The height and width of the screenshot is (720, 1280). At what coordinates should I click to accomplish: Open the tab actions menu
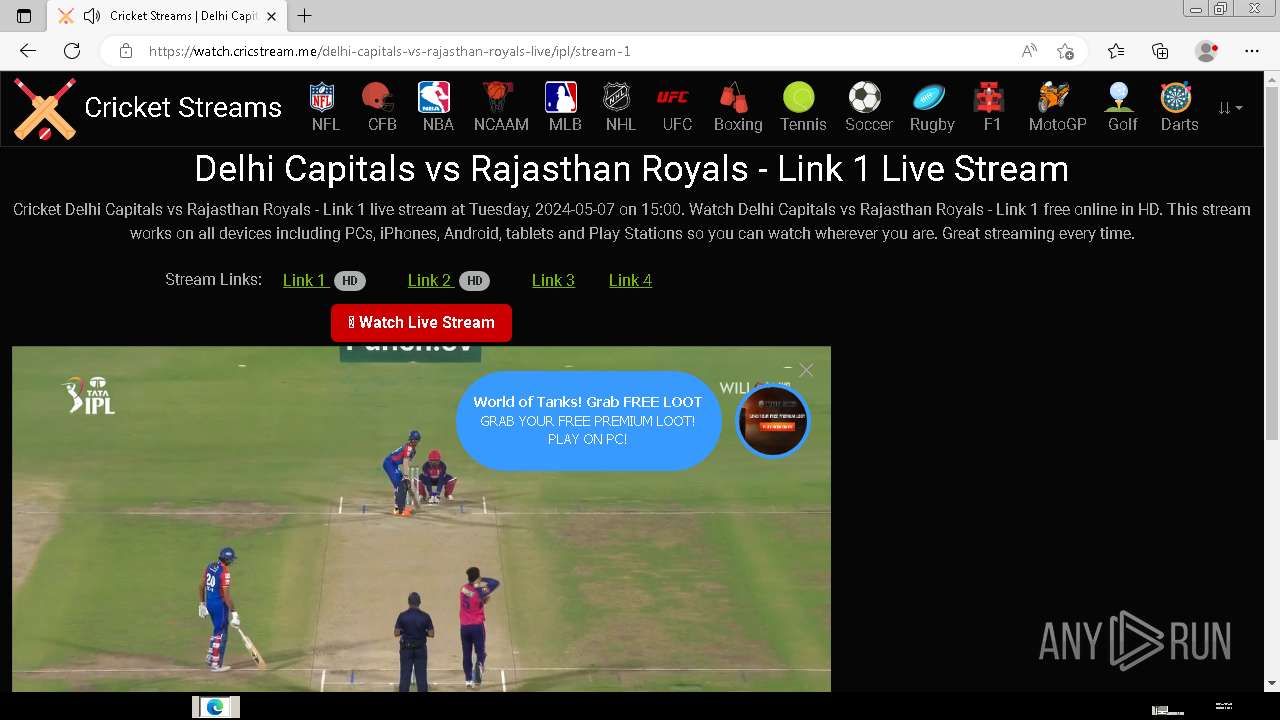click(24, 16)
